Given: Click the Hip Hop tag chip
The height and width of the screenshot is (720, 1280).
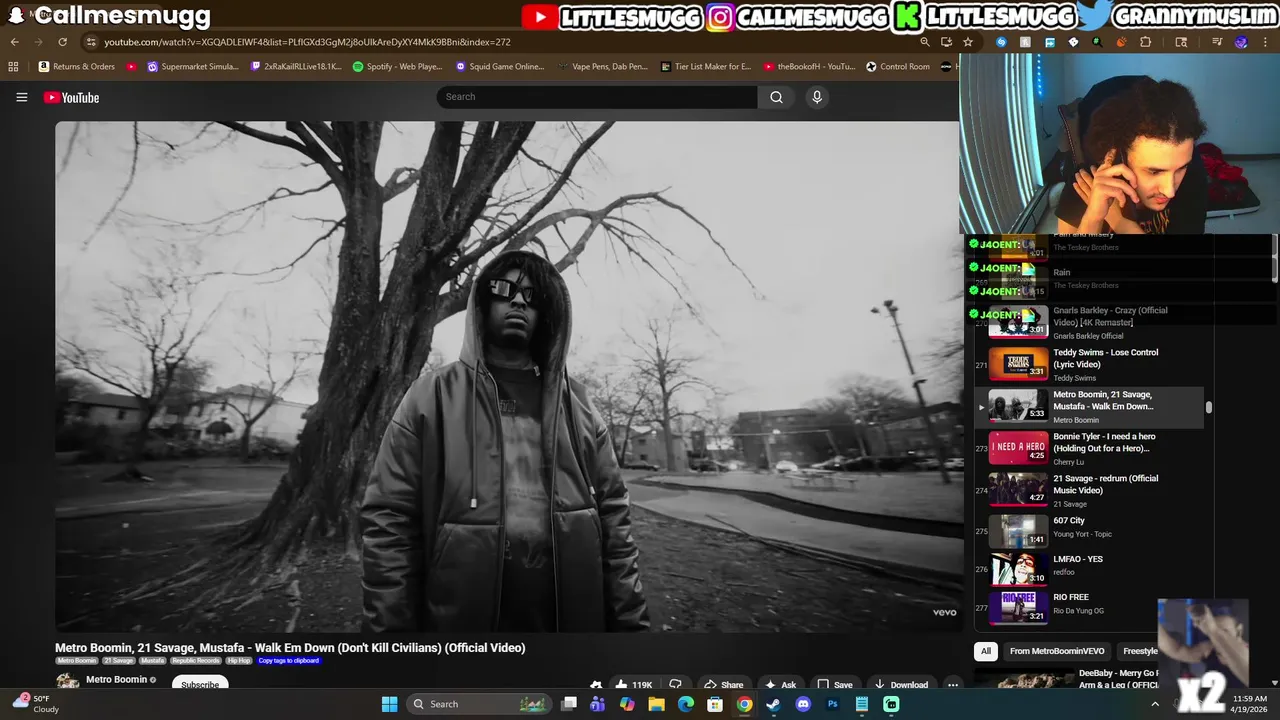Looking at the screenshot, I should coord(239,661).
